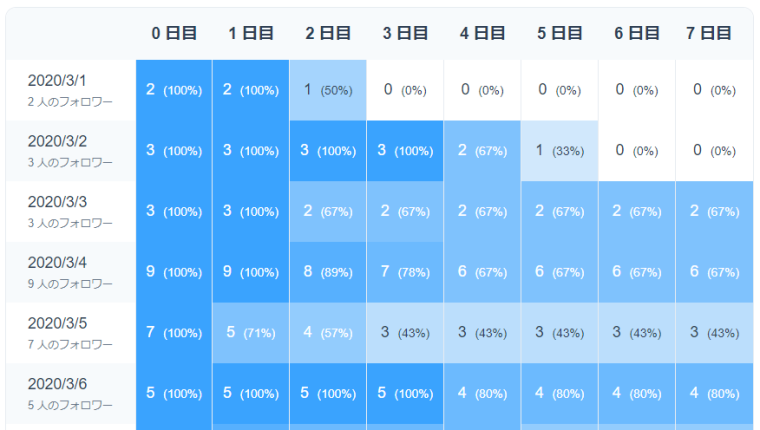
Task: Click the 2020/3/6 day 4 cell showing 80%
Action: point(482,393)
